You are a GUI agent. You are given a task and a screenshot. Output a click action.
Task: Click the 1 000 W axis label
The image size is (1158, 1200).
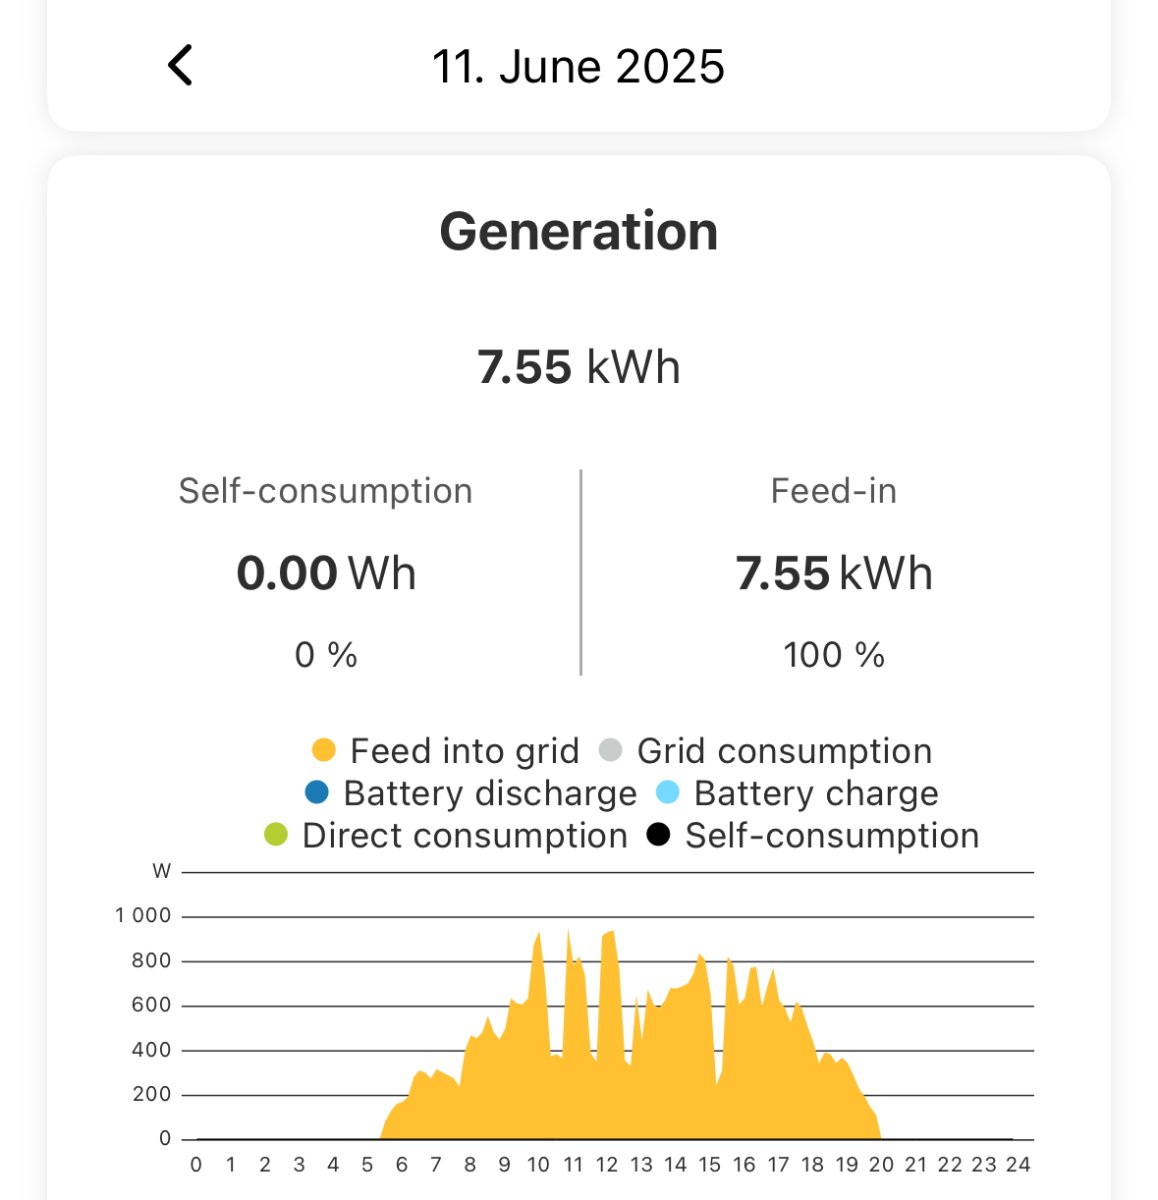tap(143, 916)
